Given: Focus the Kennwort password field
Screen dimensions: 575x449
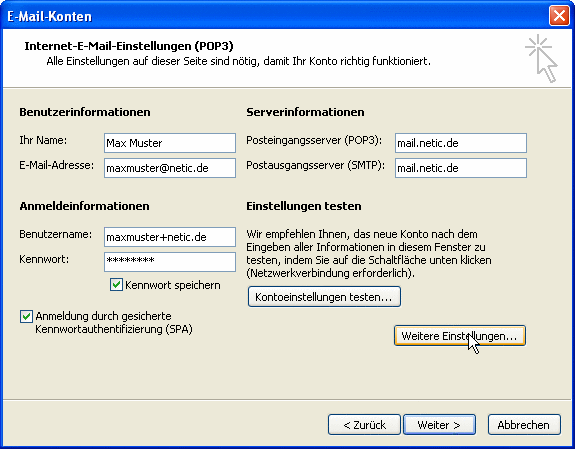Looking at the screenshot, I should tap(170, 262).
